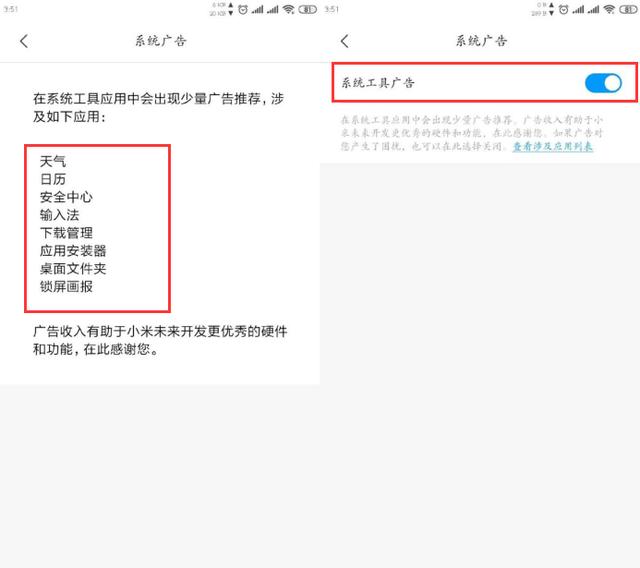This screenshot has height=568, width=640.
Task: Open the 查看涉及应用列表 link
Action: pyautogui.click(x=553, y=146)
